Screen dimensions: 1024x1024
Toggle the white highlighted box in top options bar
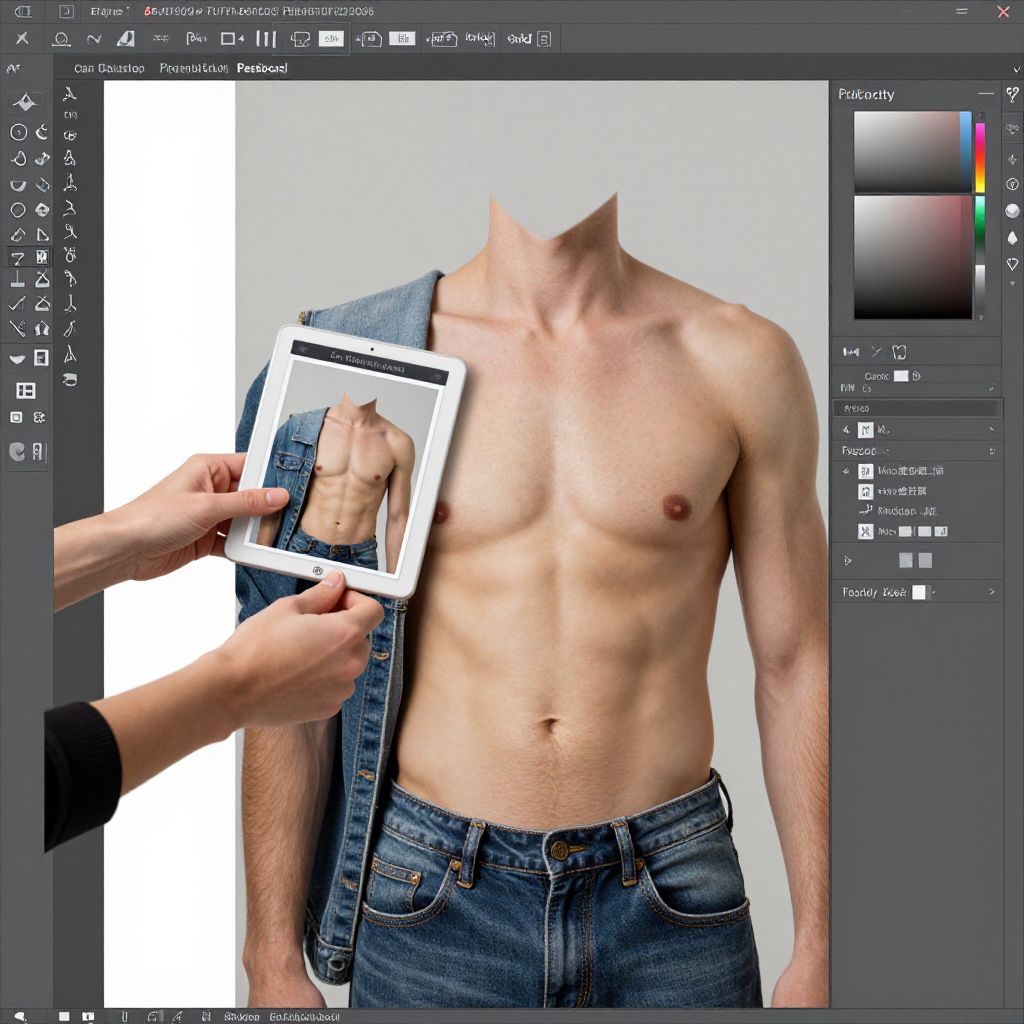(x=331, y=39)
